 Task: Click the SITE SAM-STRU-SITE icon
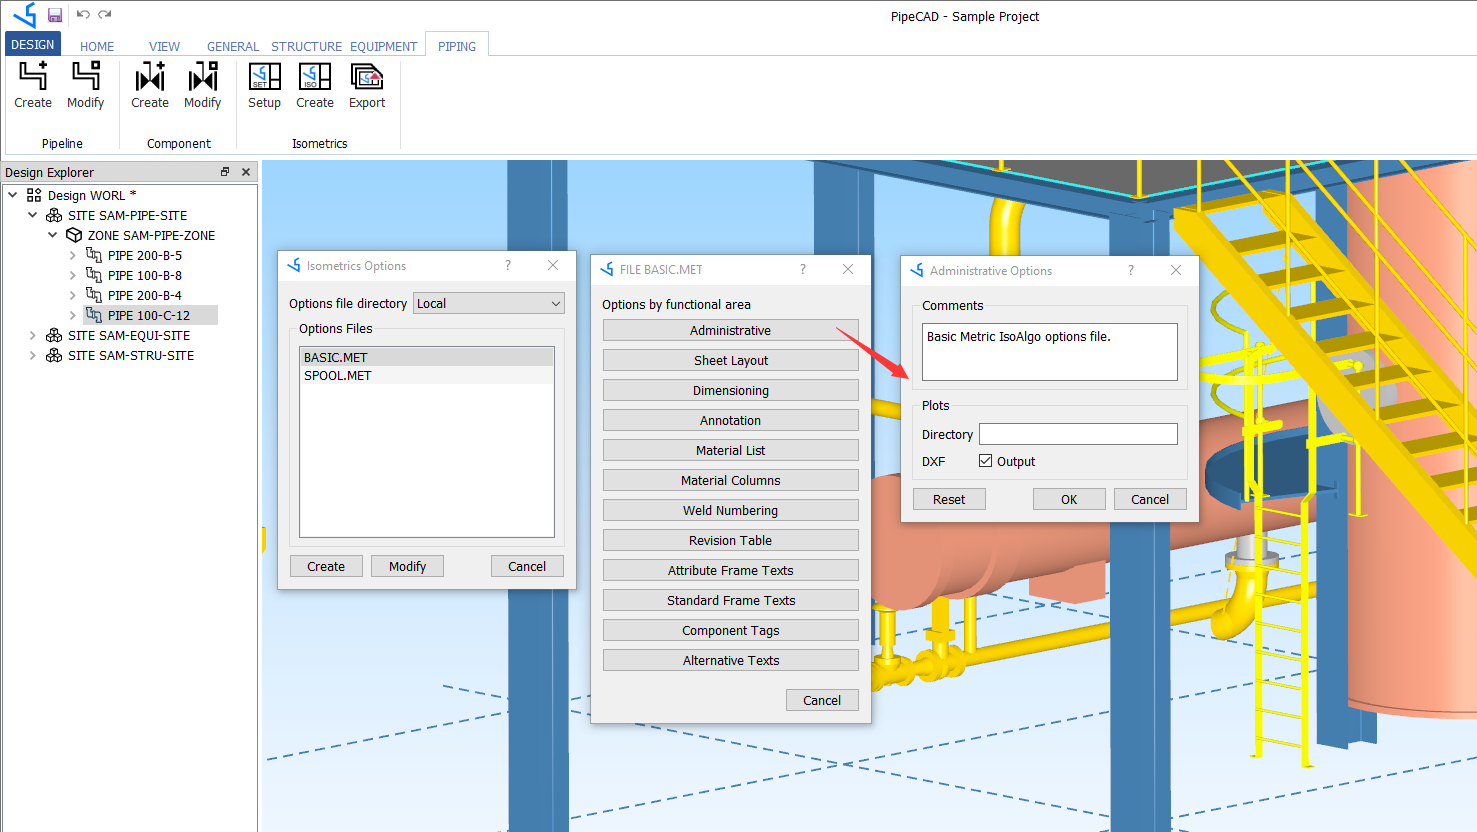54,355
